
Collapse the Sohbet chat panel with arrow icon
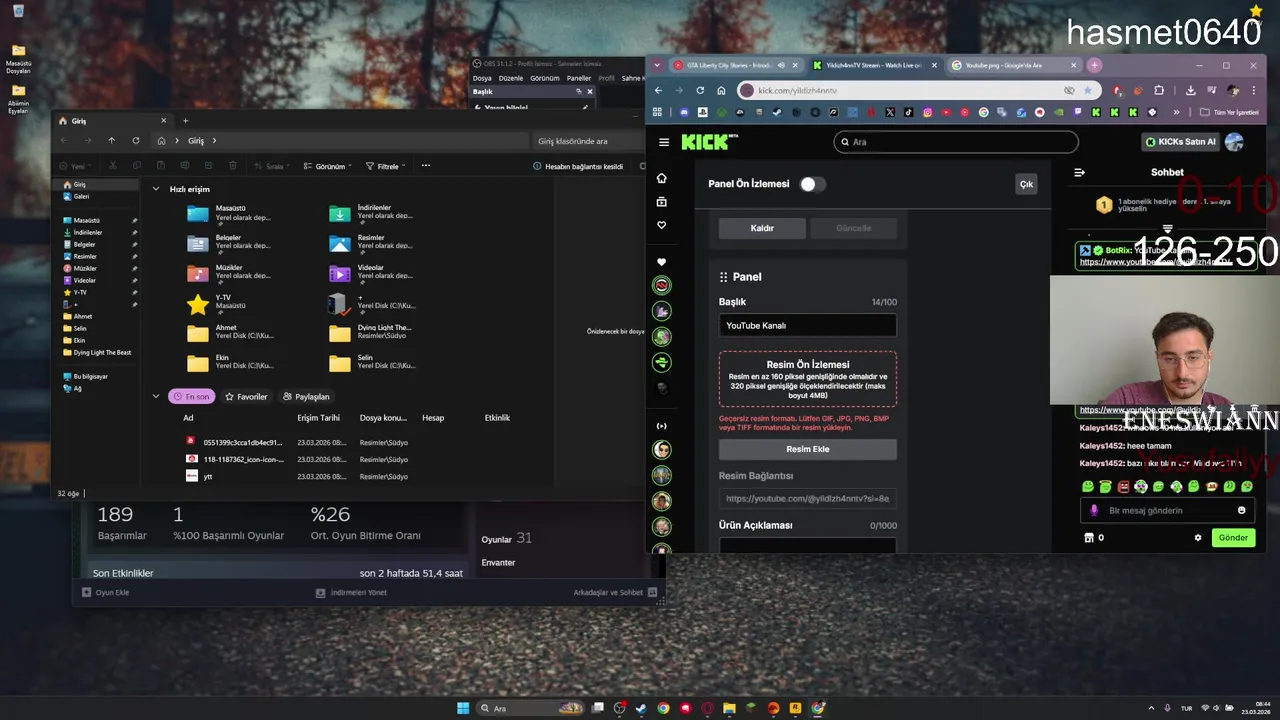(x=1079, y=172)
